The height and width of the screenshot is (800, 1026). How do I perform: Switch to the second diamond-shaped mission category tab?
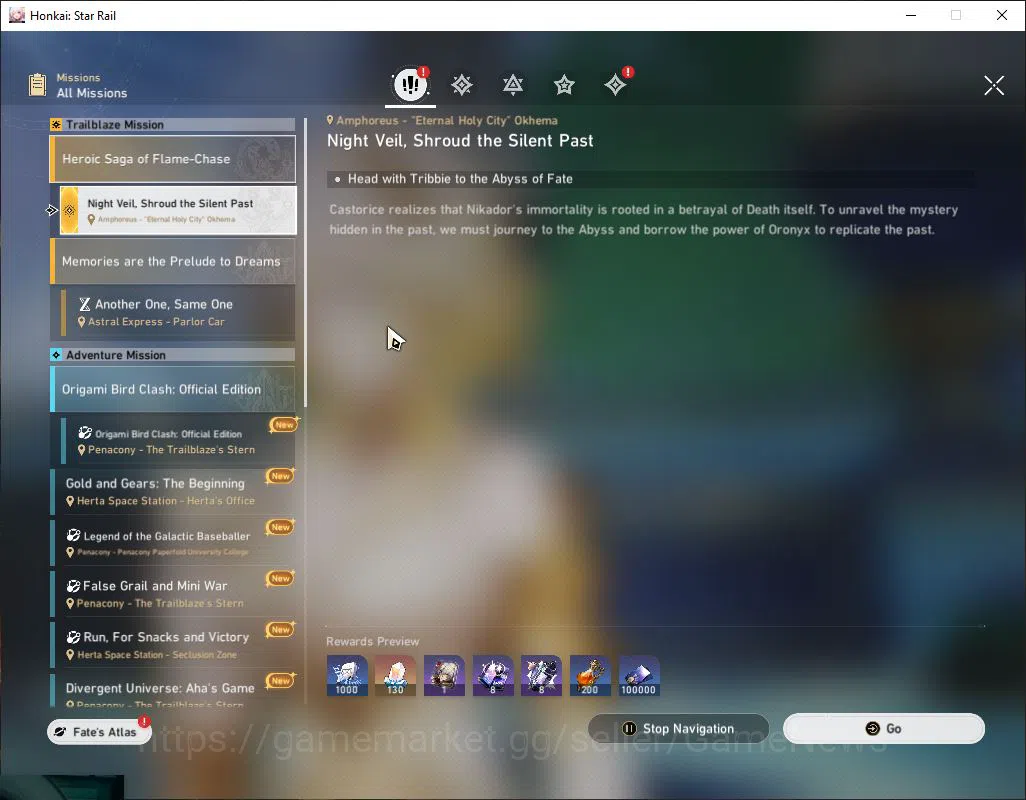point(462,85)
